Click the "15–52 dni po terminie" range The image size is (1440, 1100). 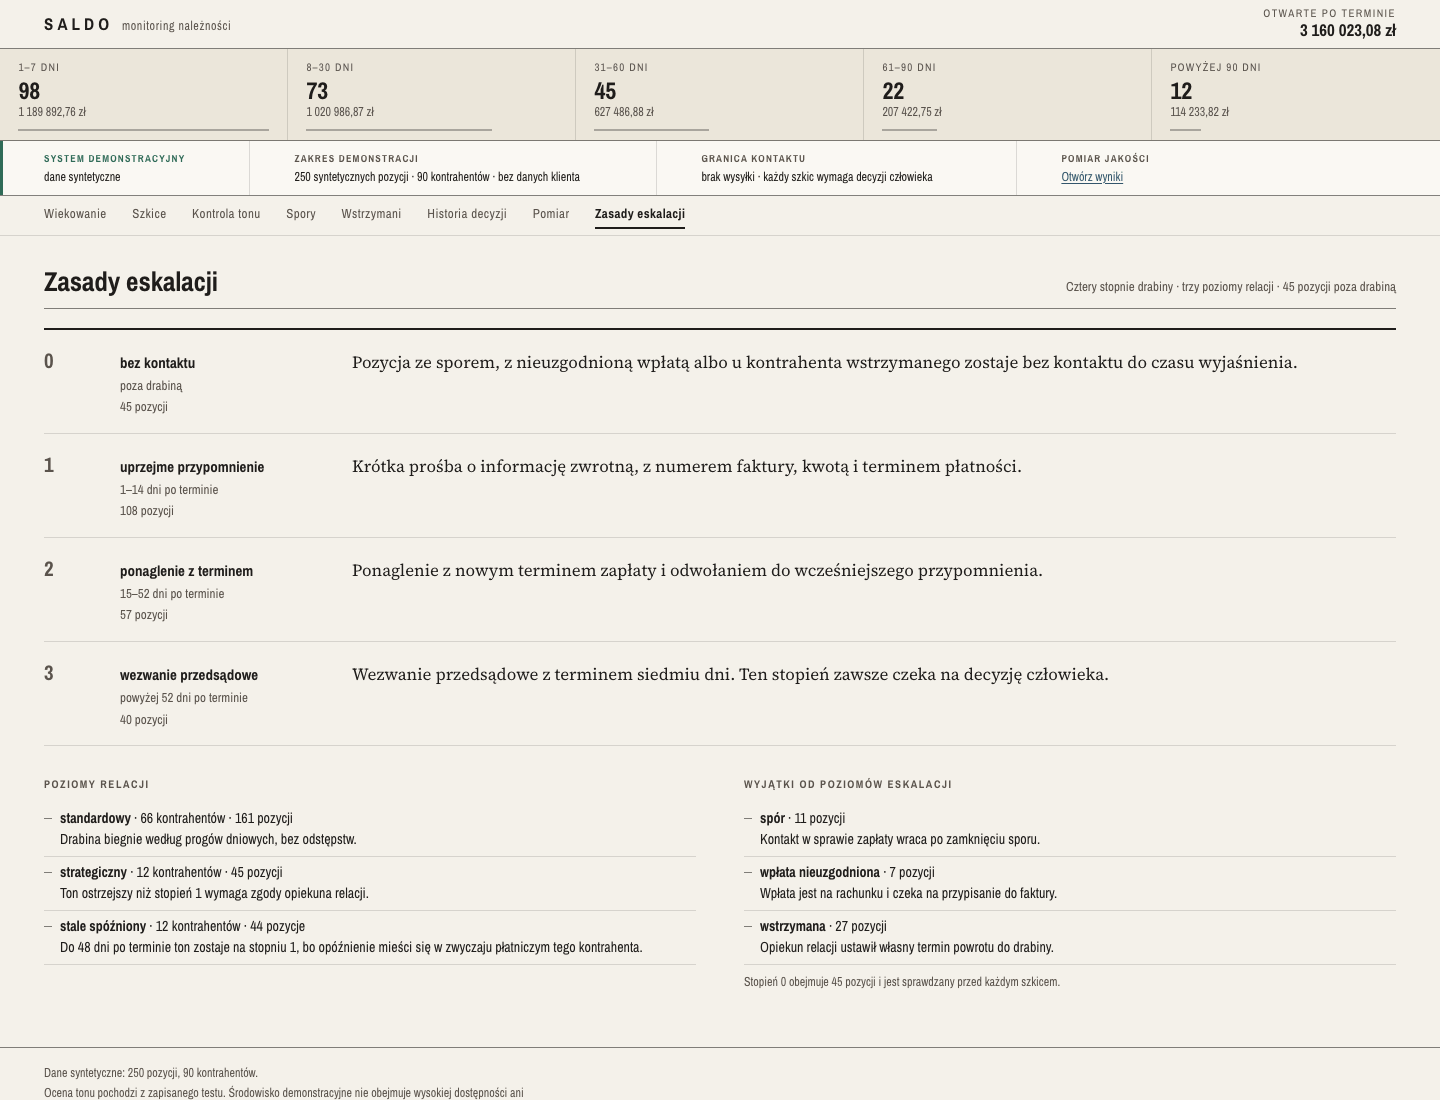172,594
